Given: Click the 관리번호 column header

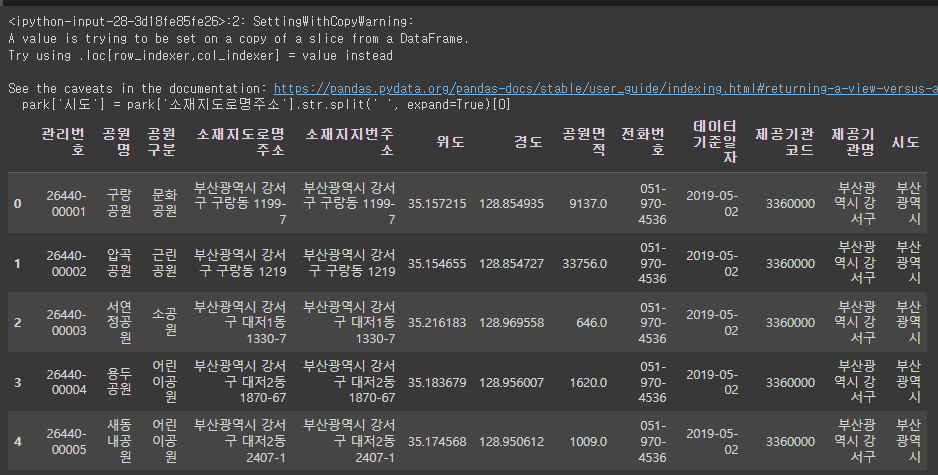Looking at the screenshot, I should click(x=63, y=141).
